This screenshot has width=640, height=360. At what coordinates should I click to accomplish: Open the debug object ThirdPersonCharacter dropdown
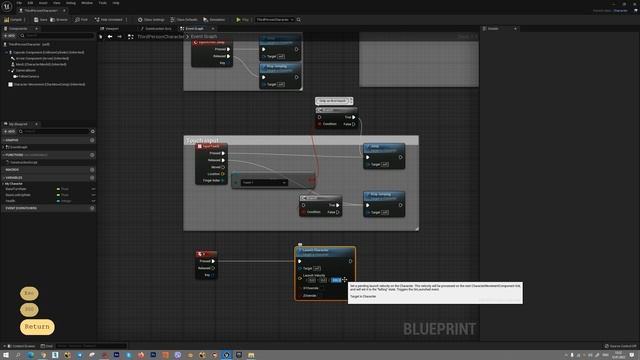[x=275, y=20]
